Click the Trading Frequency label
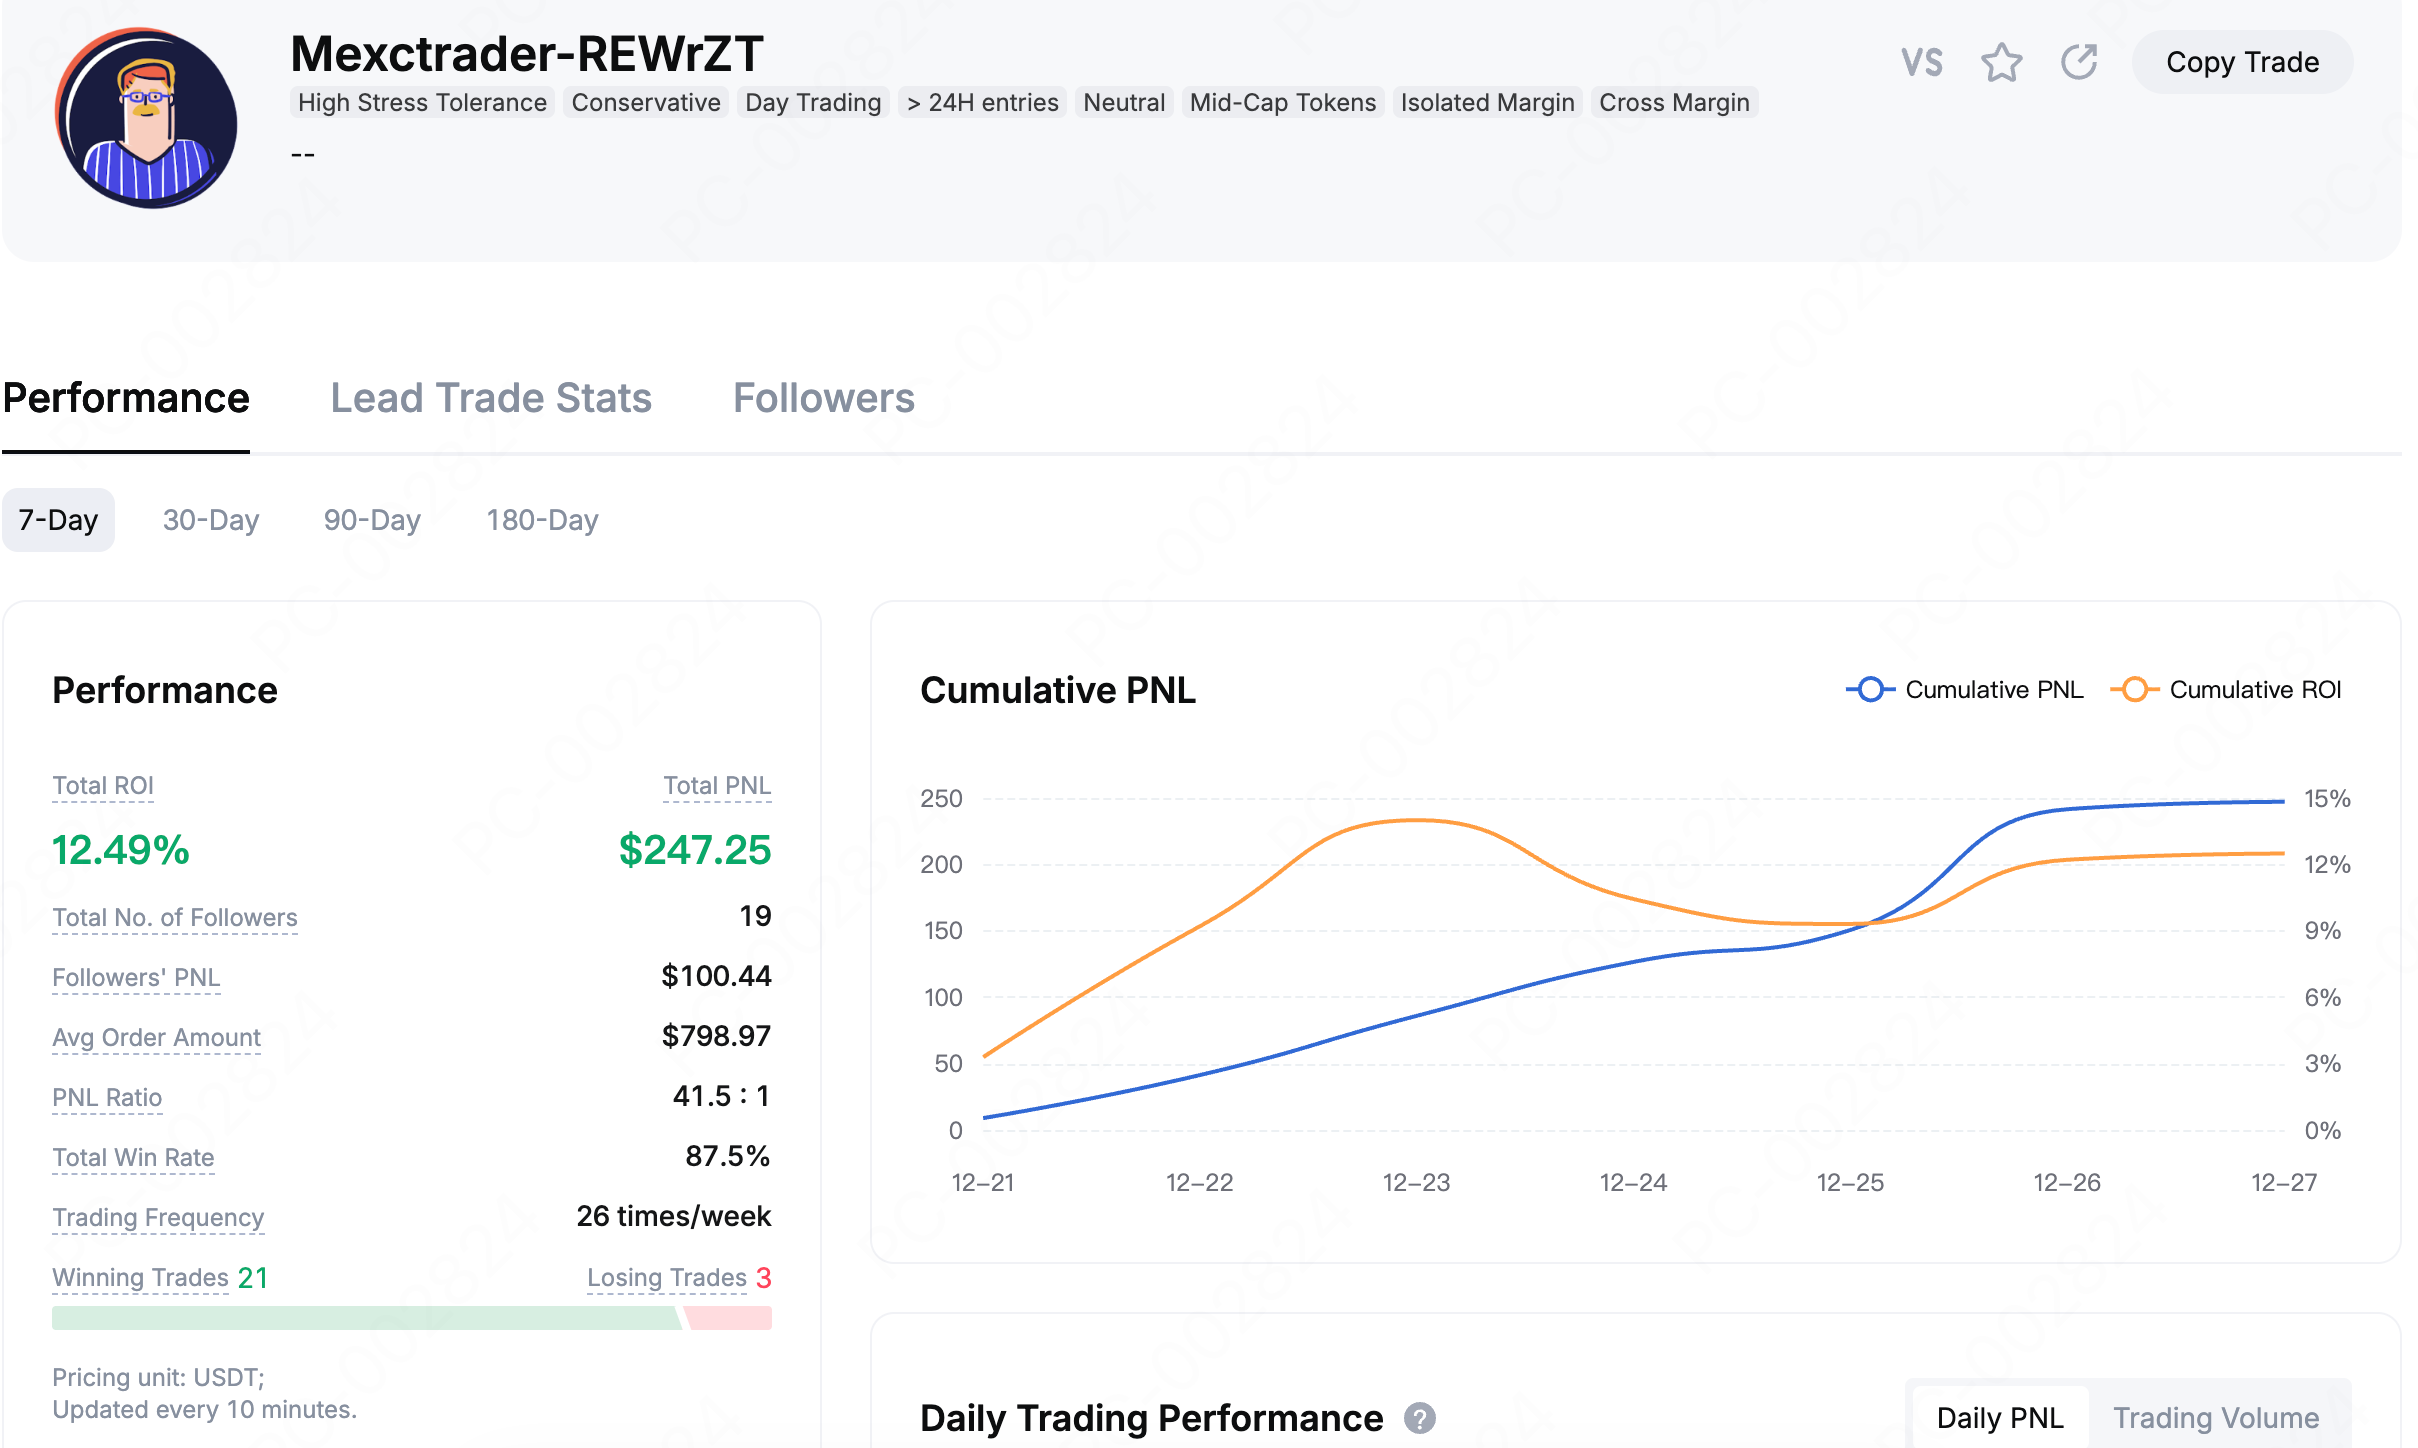 (158, 1218)
